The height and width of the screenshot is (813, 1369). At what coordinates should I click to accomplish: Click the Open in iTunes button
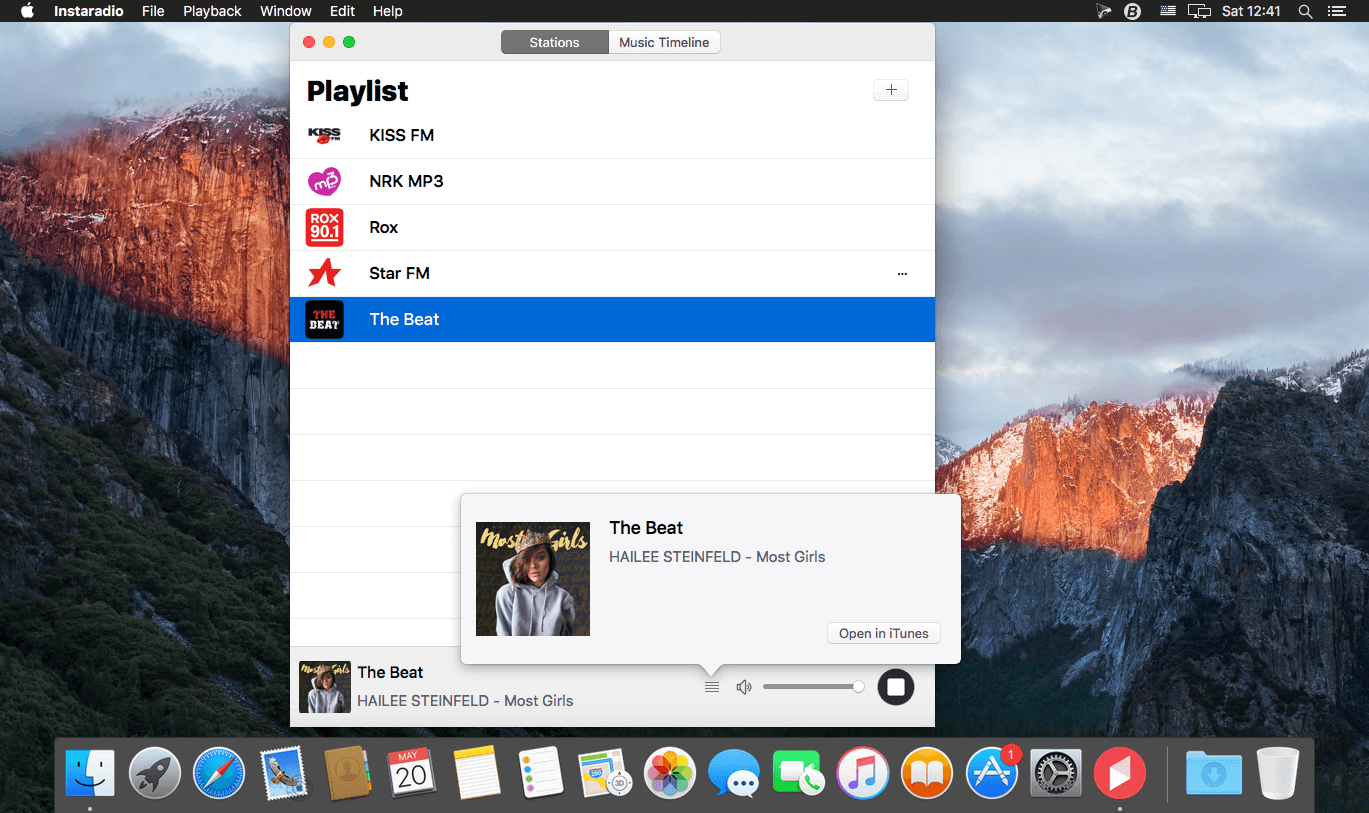(x=884, y=633)
